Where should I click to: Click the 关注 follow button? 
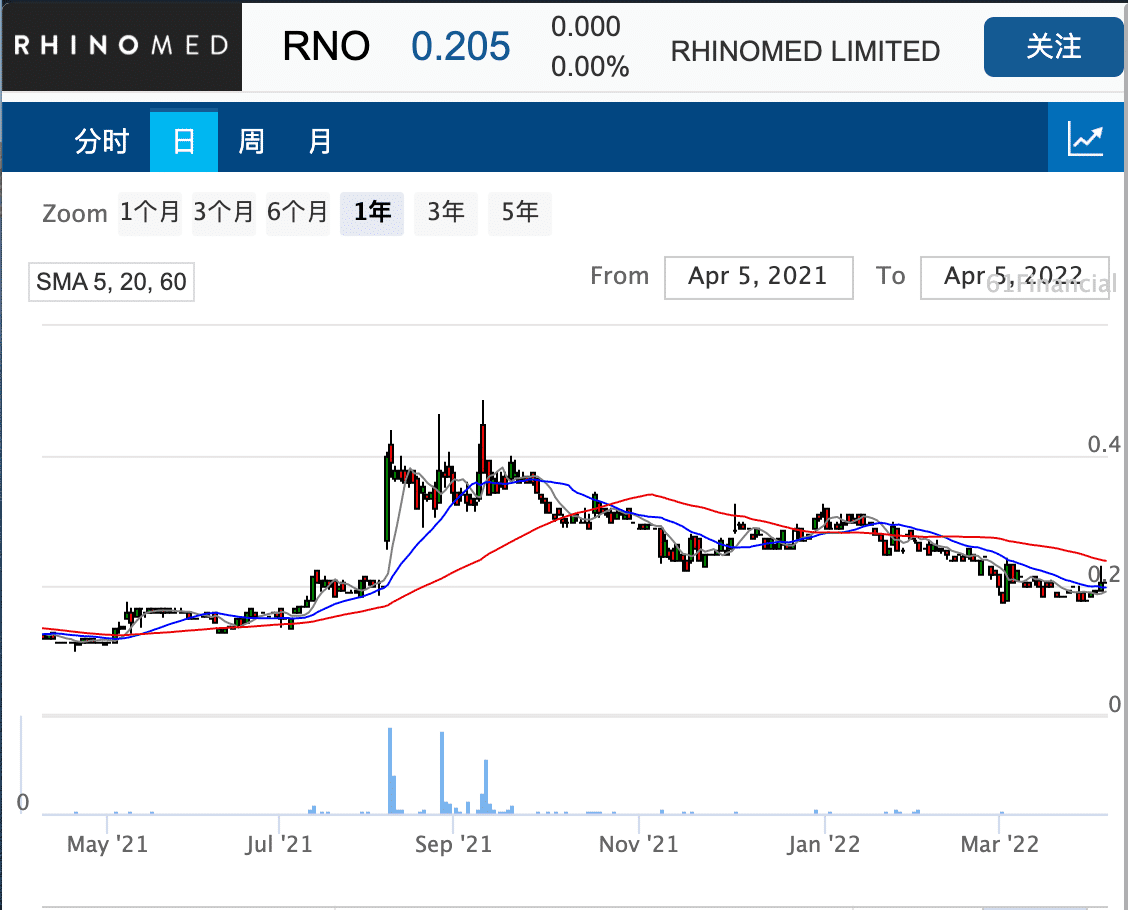(x=1053, y=47)
